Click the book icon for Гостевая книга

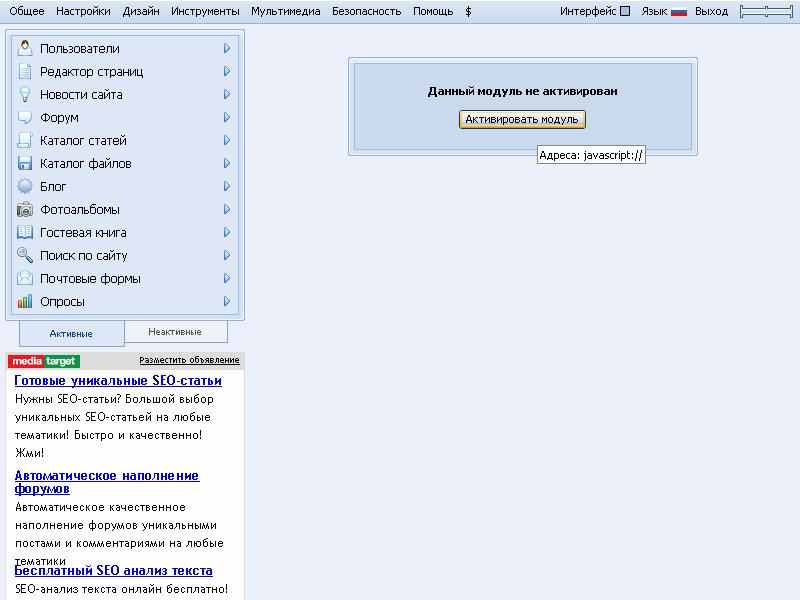(24, 232)
